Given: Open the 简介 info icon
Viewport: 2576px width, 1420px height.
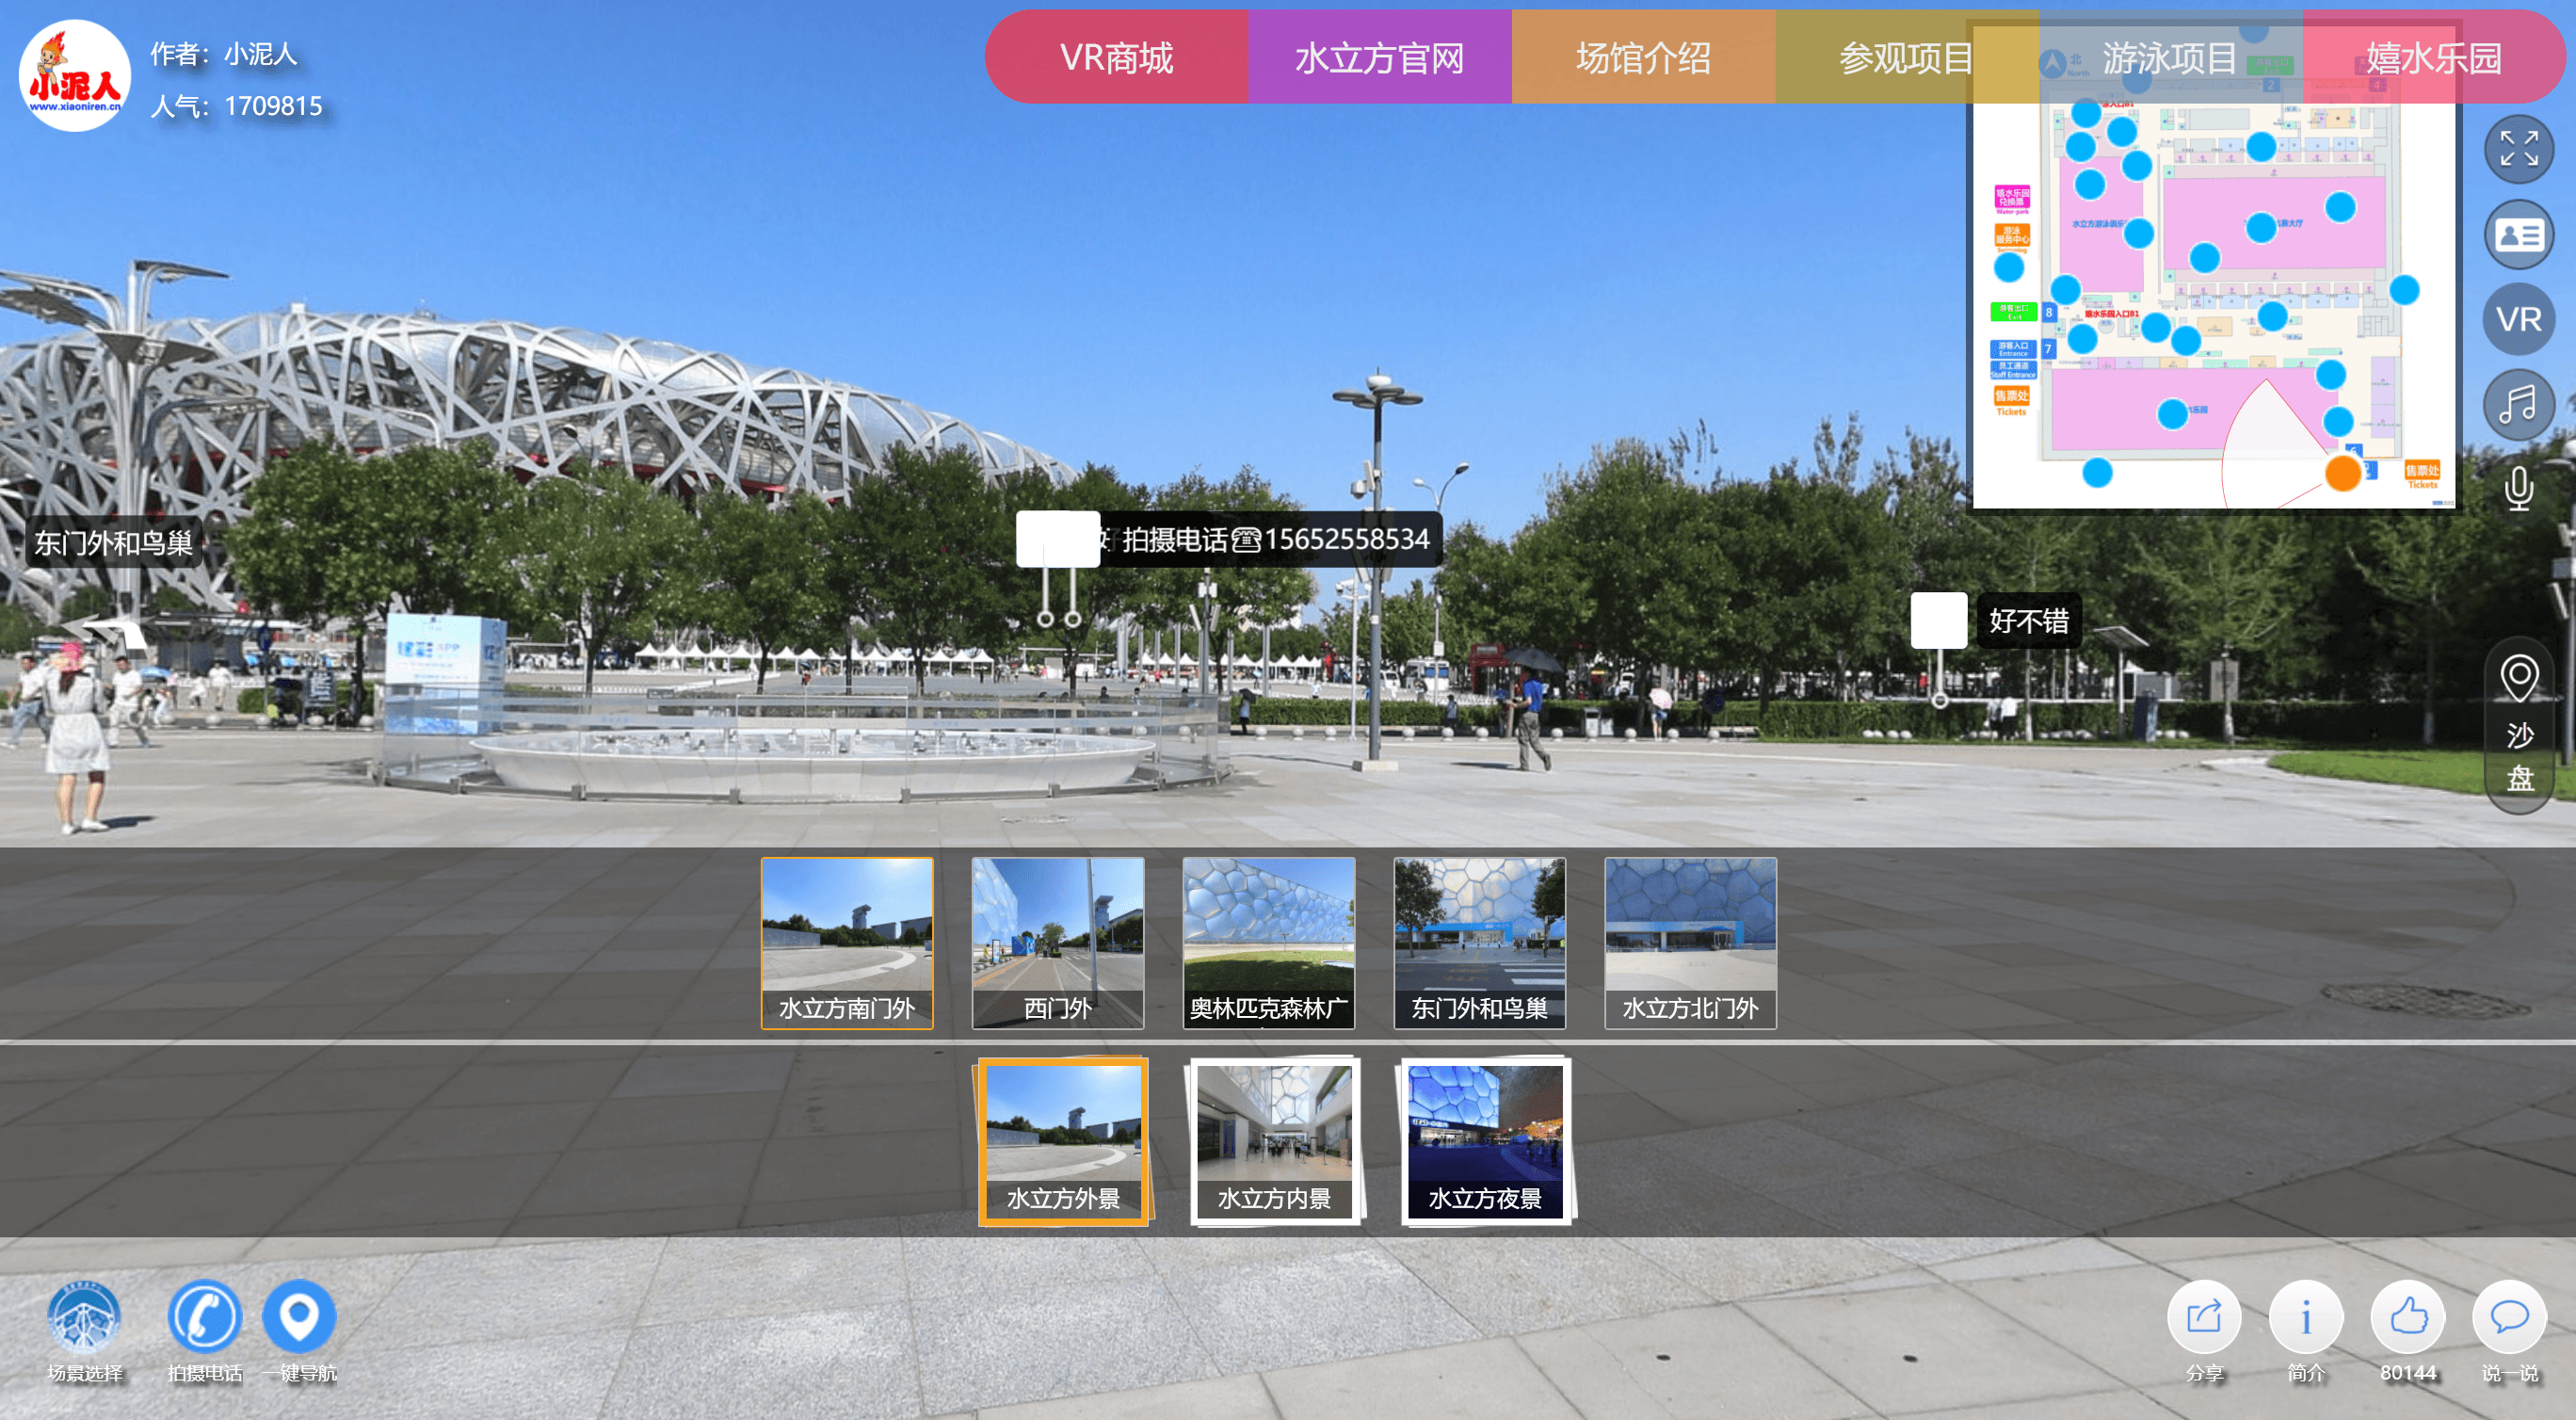Looking at the screenshot, I should [2306, 1316].
